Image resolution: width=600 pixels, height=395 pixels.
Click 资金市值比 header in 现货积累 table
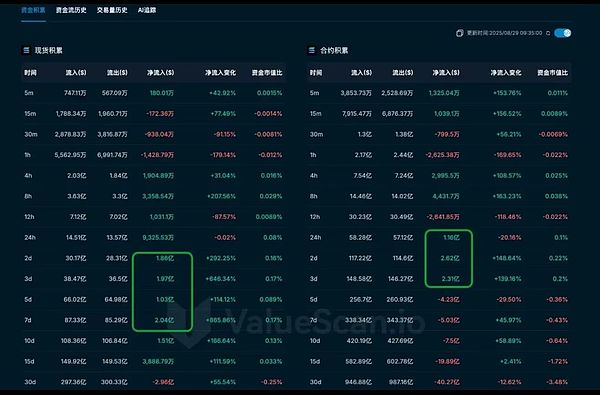[267, 73]
